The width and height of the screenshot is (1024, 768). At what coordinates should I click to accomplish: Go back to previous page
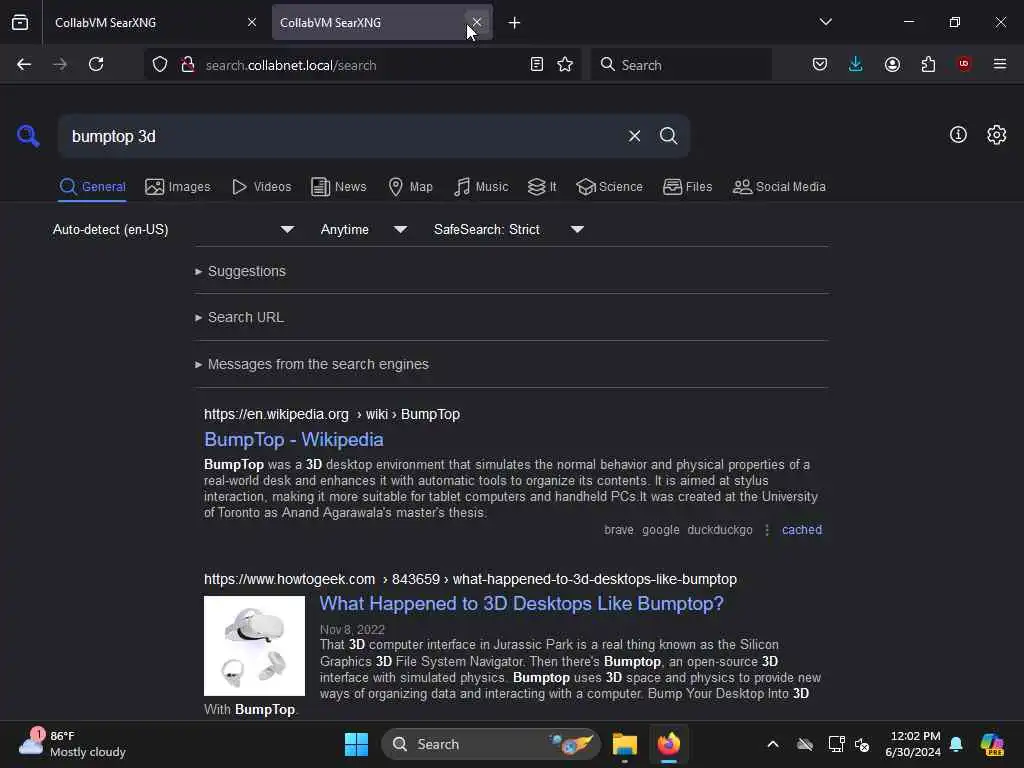24,64
